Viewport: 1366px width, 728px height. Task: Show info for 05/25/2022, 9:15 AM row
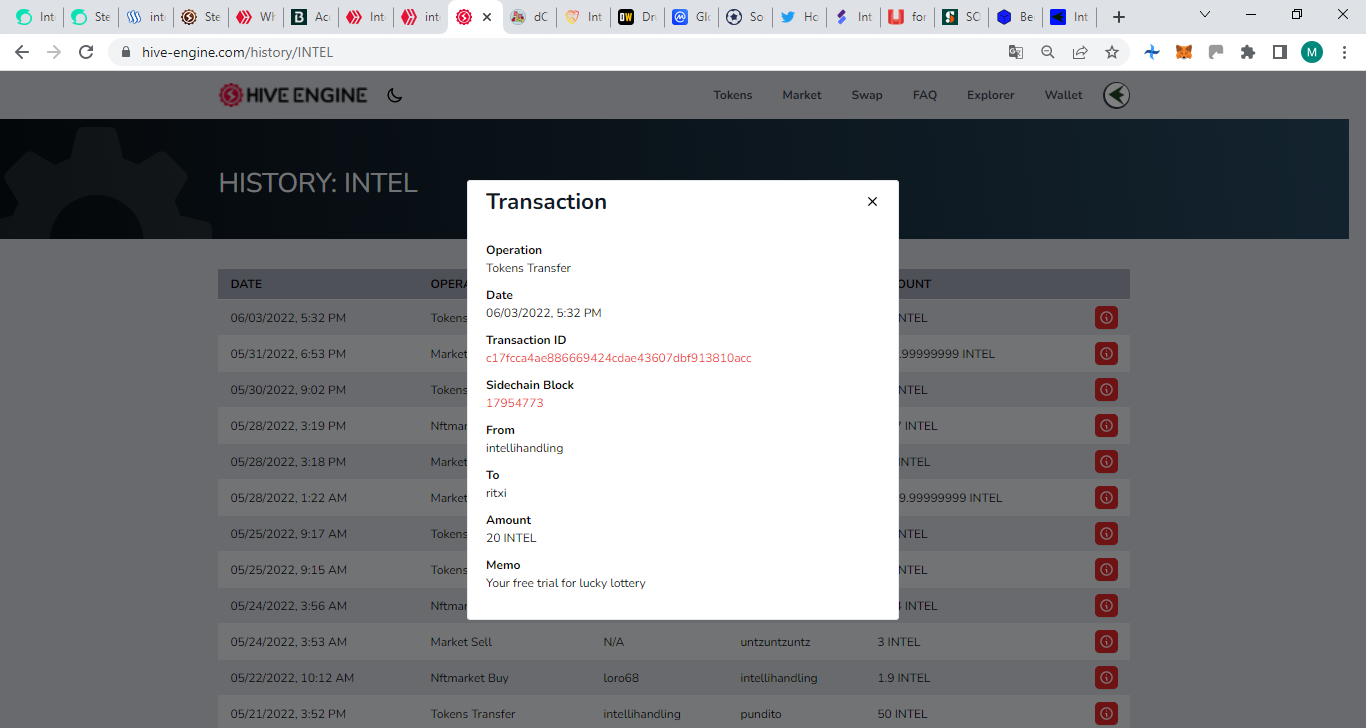pyautogui.click(x=1106, y=569)
